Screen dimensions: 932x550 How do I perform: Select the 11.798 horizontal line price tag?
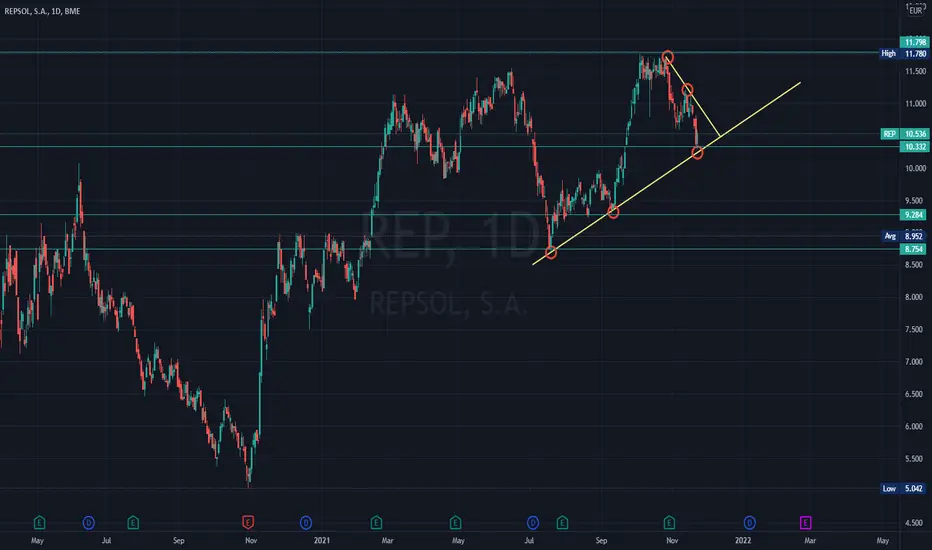point(914,42)
